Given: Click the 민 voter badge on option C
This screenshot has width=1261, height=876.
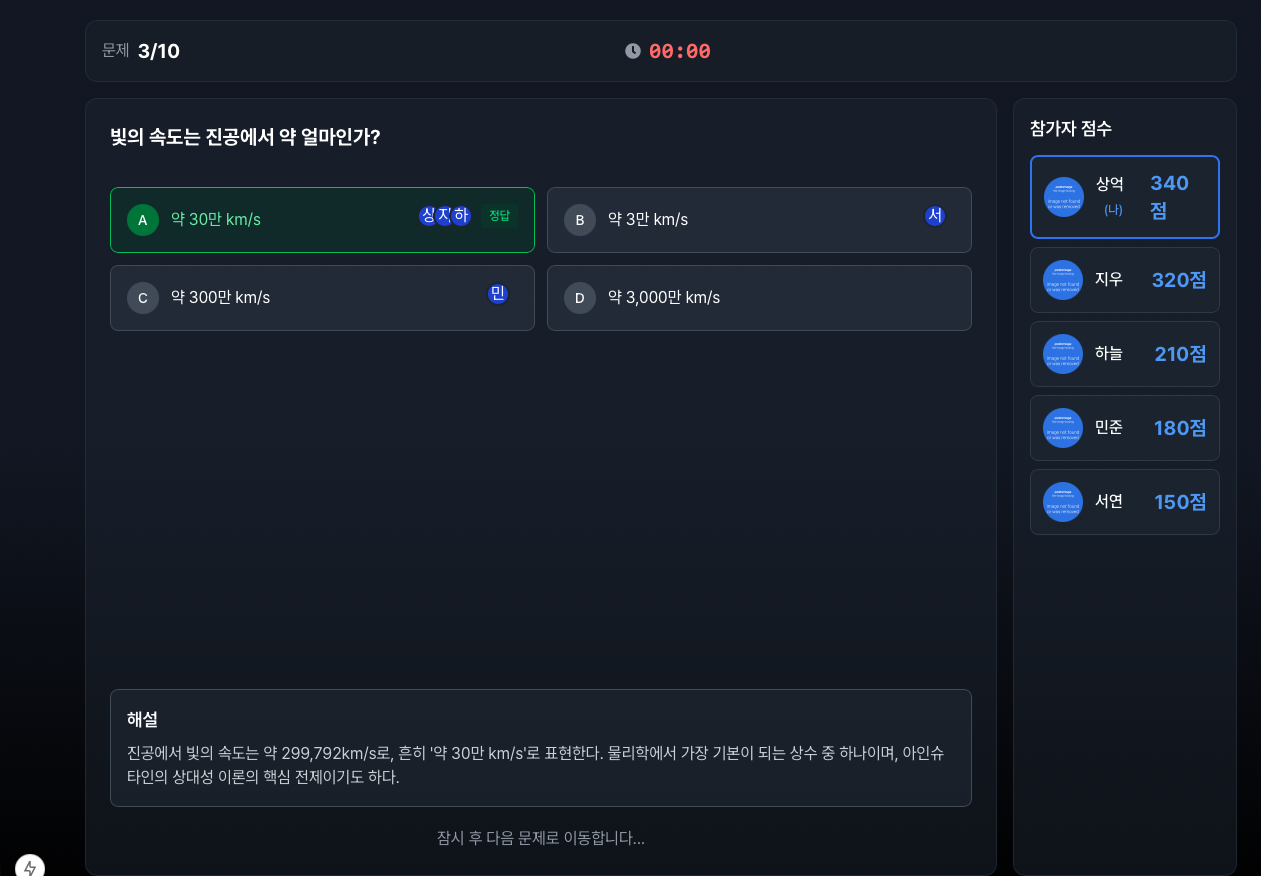Looking at the screenshot, I should [498, 294].
